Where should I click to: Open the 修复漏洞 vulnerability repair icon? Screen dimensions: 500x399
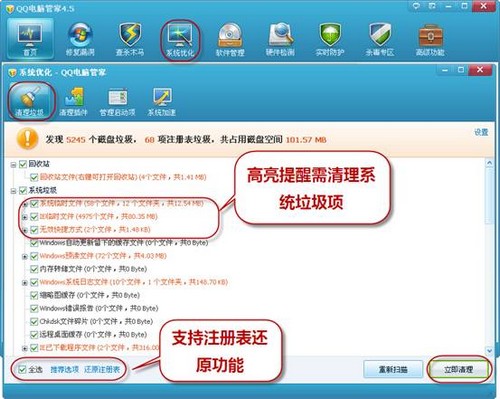click(x=80, y=39)
